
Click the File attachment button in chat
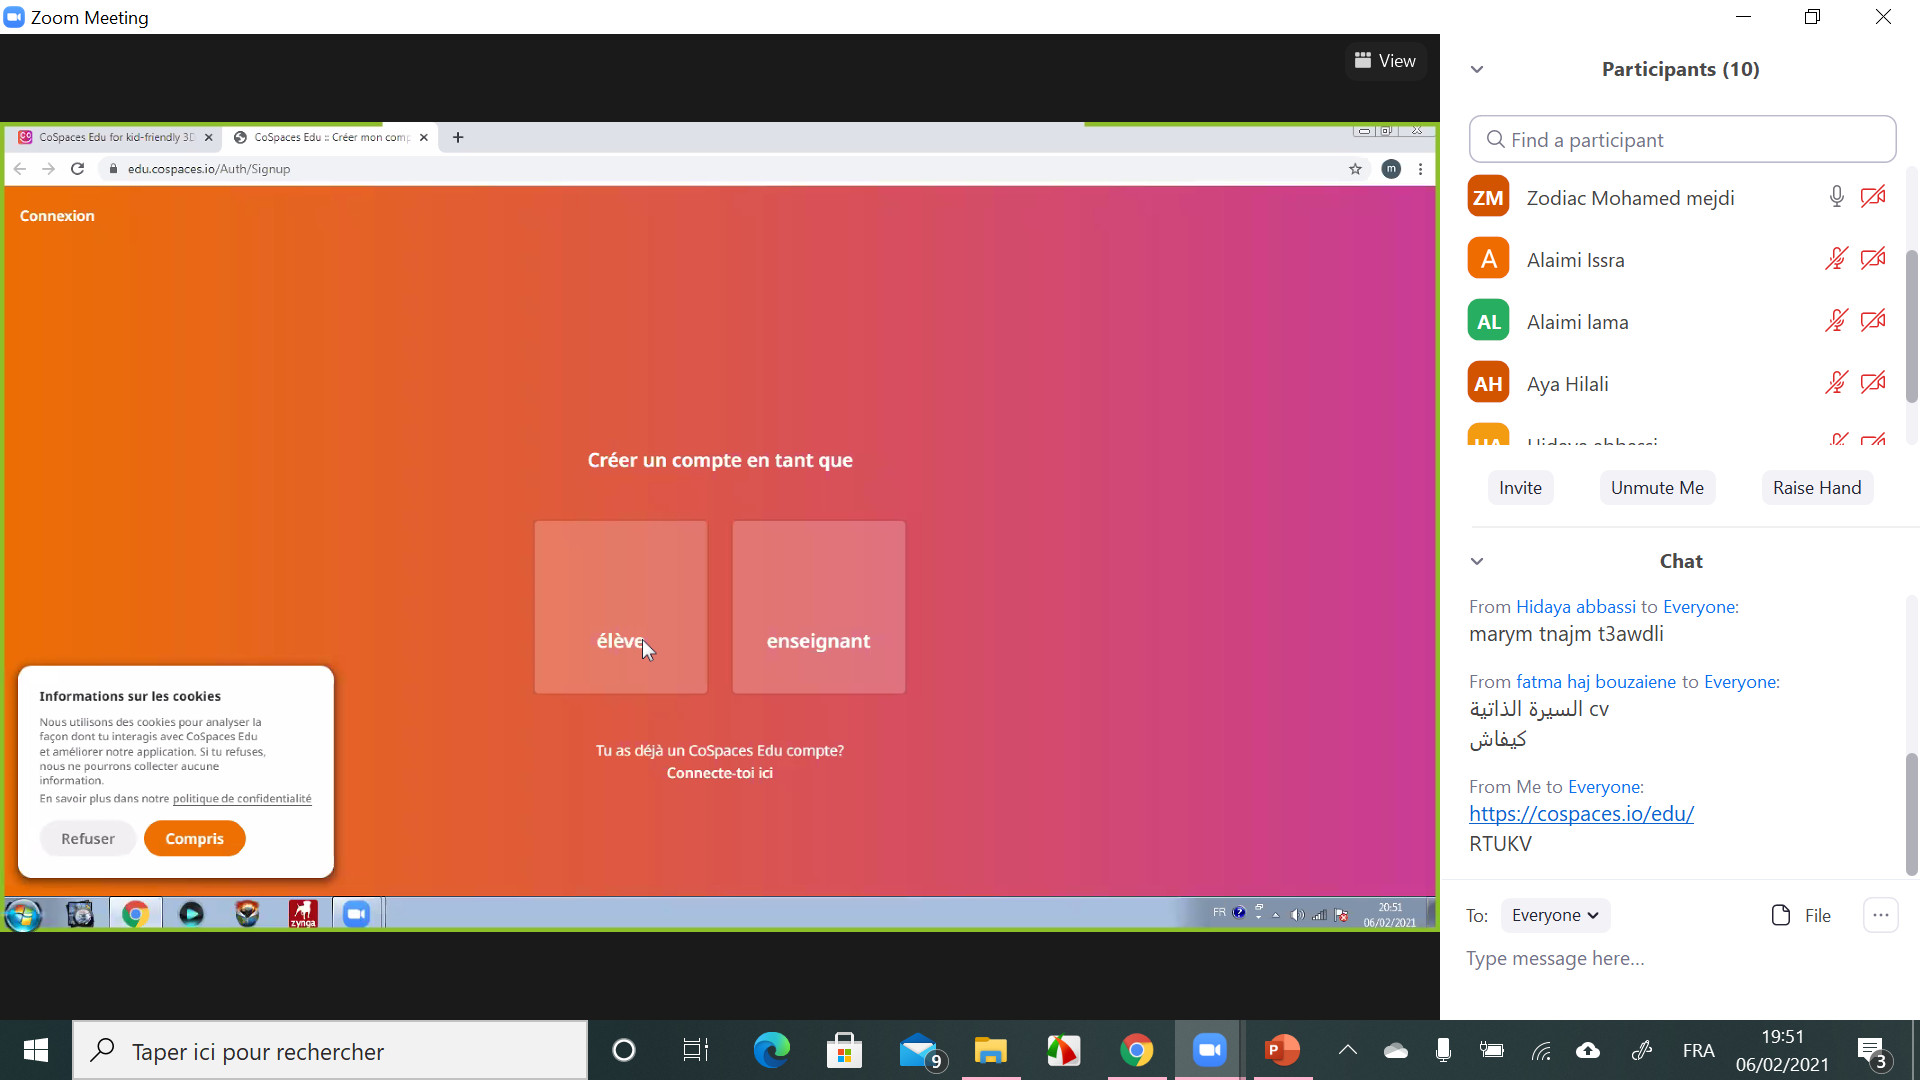[1801, 915]
